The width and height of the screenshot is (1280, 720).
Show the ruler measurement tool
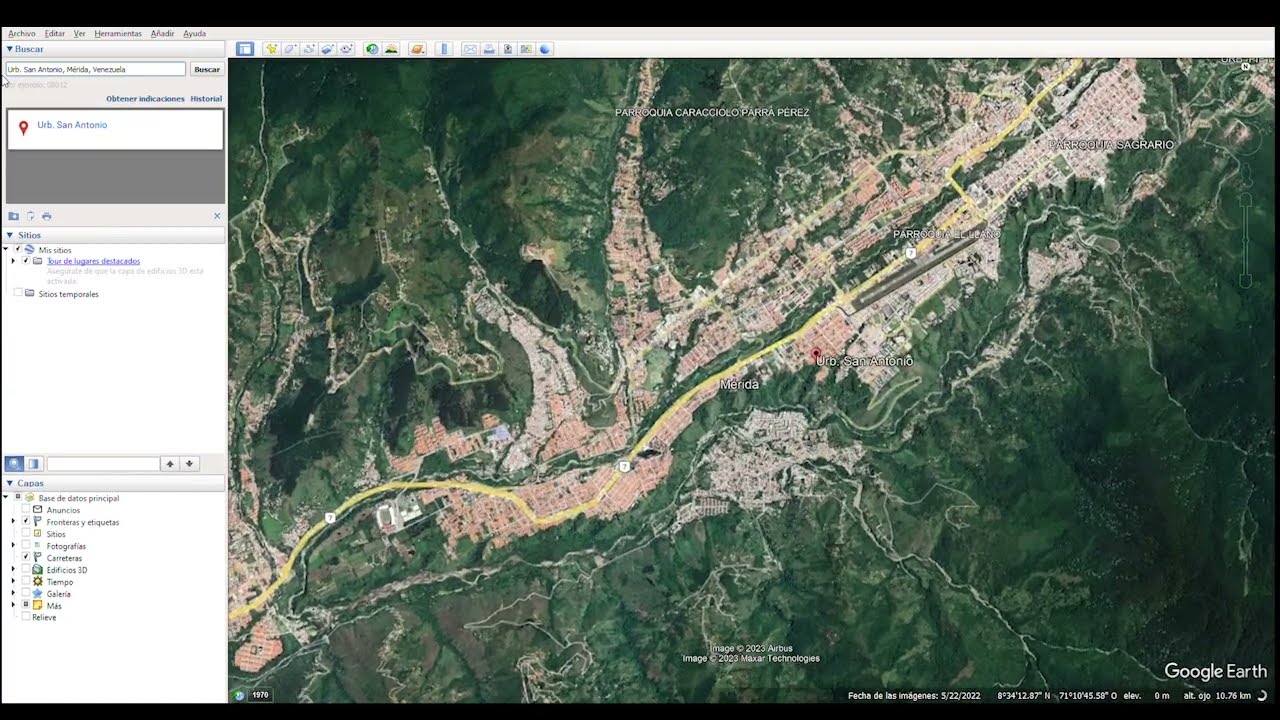[x=444, y=49]
